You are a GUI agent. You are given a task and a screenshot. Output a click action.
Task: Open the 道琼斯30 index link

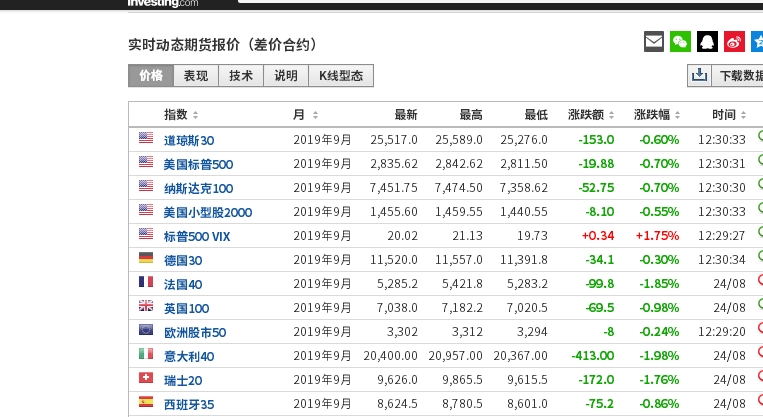point(189,140)
